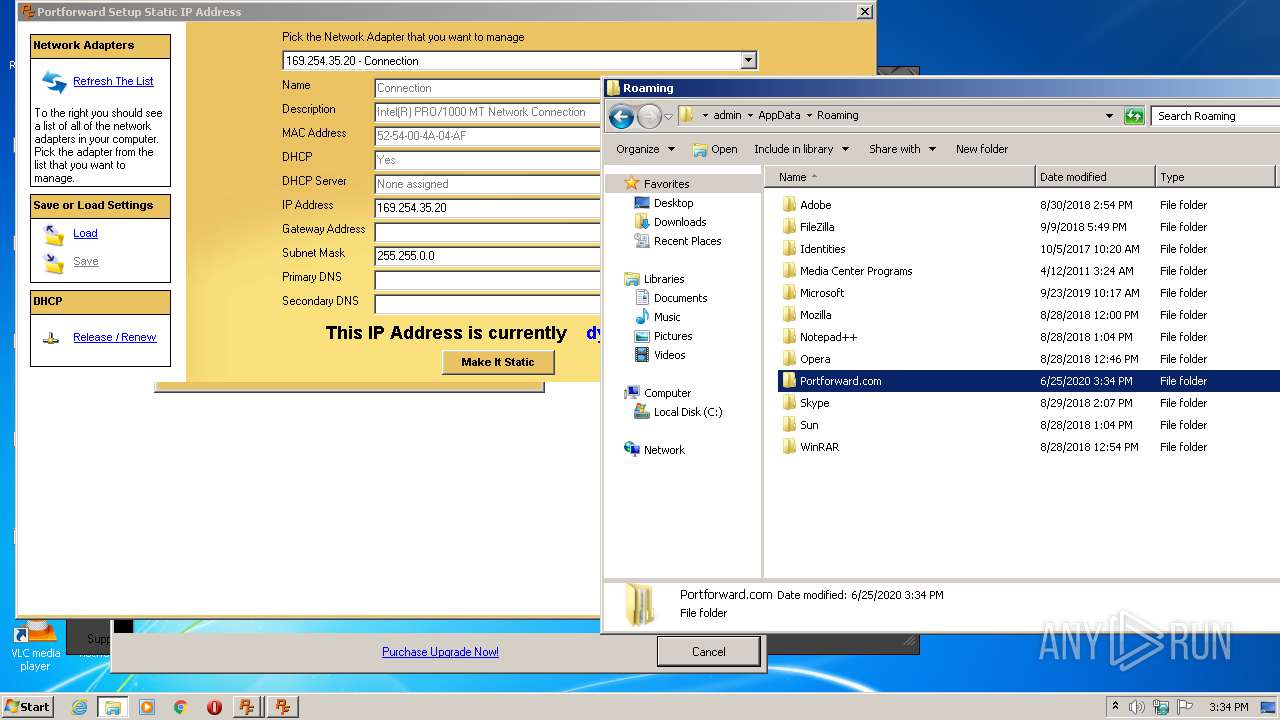Click the DHCP Release / Renew icon
This screenshot has height=720, width=1280.
pyautogui.click(x=51, y=338)
